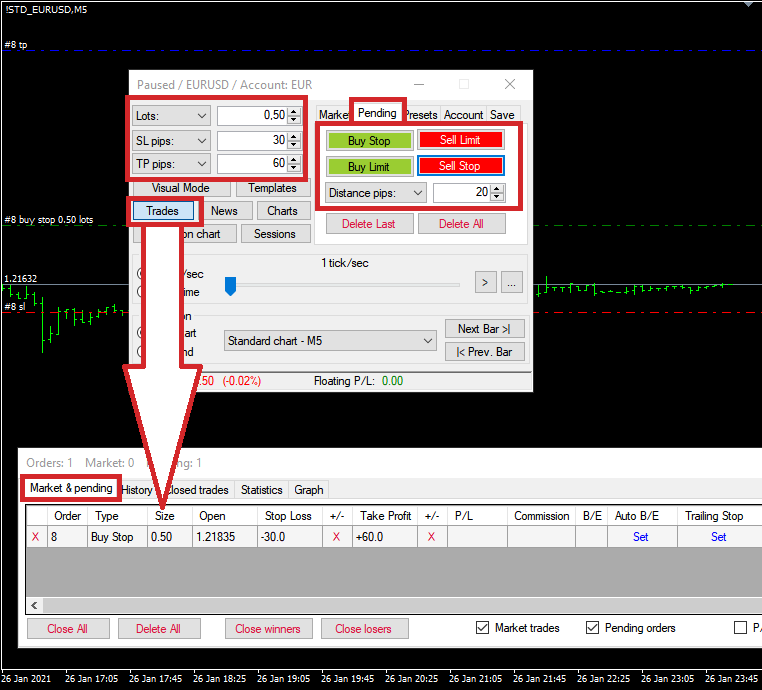Click the Sell Limit button
The image size is (762, 690).
click(460, 140)
